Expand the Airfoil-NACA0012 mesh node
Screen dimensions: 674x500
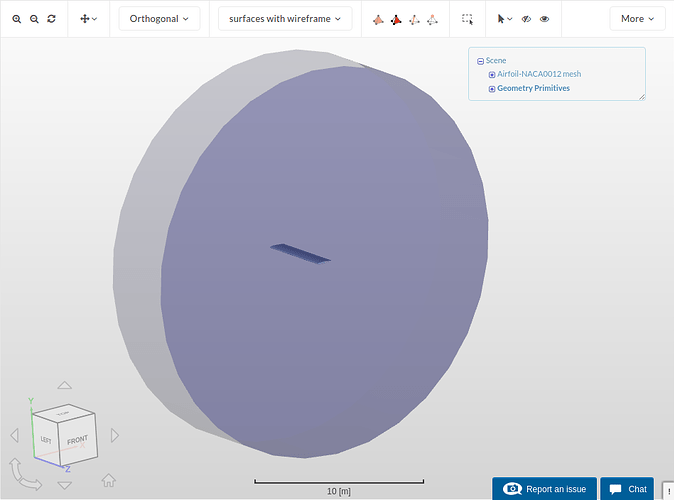coord(492,75)
